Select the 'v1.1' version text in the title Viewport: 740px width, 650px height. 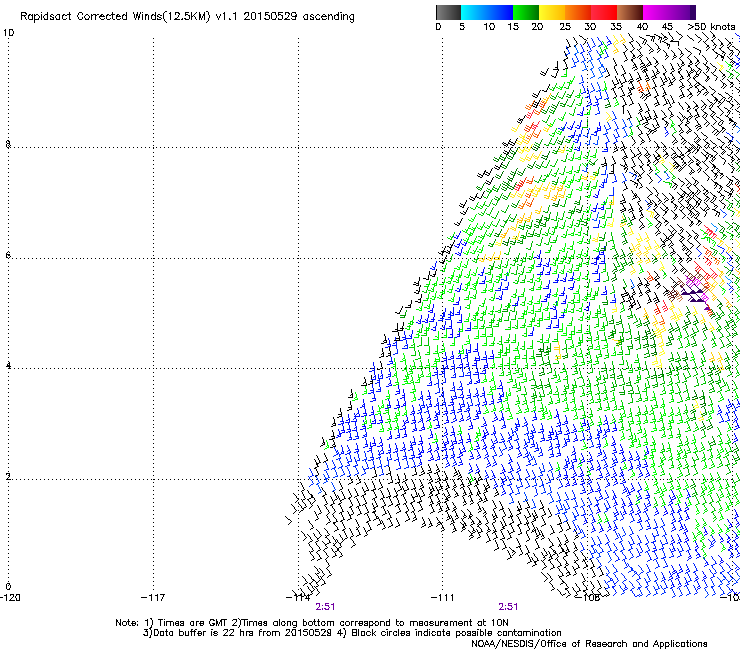[227, 17]
